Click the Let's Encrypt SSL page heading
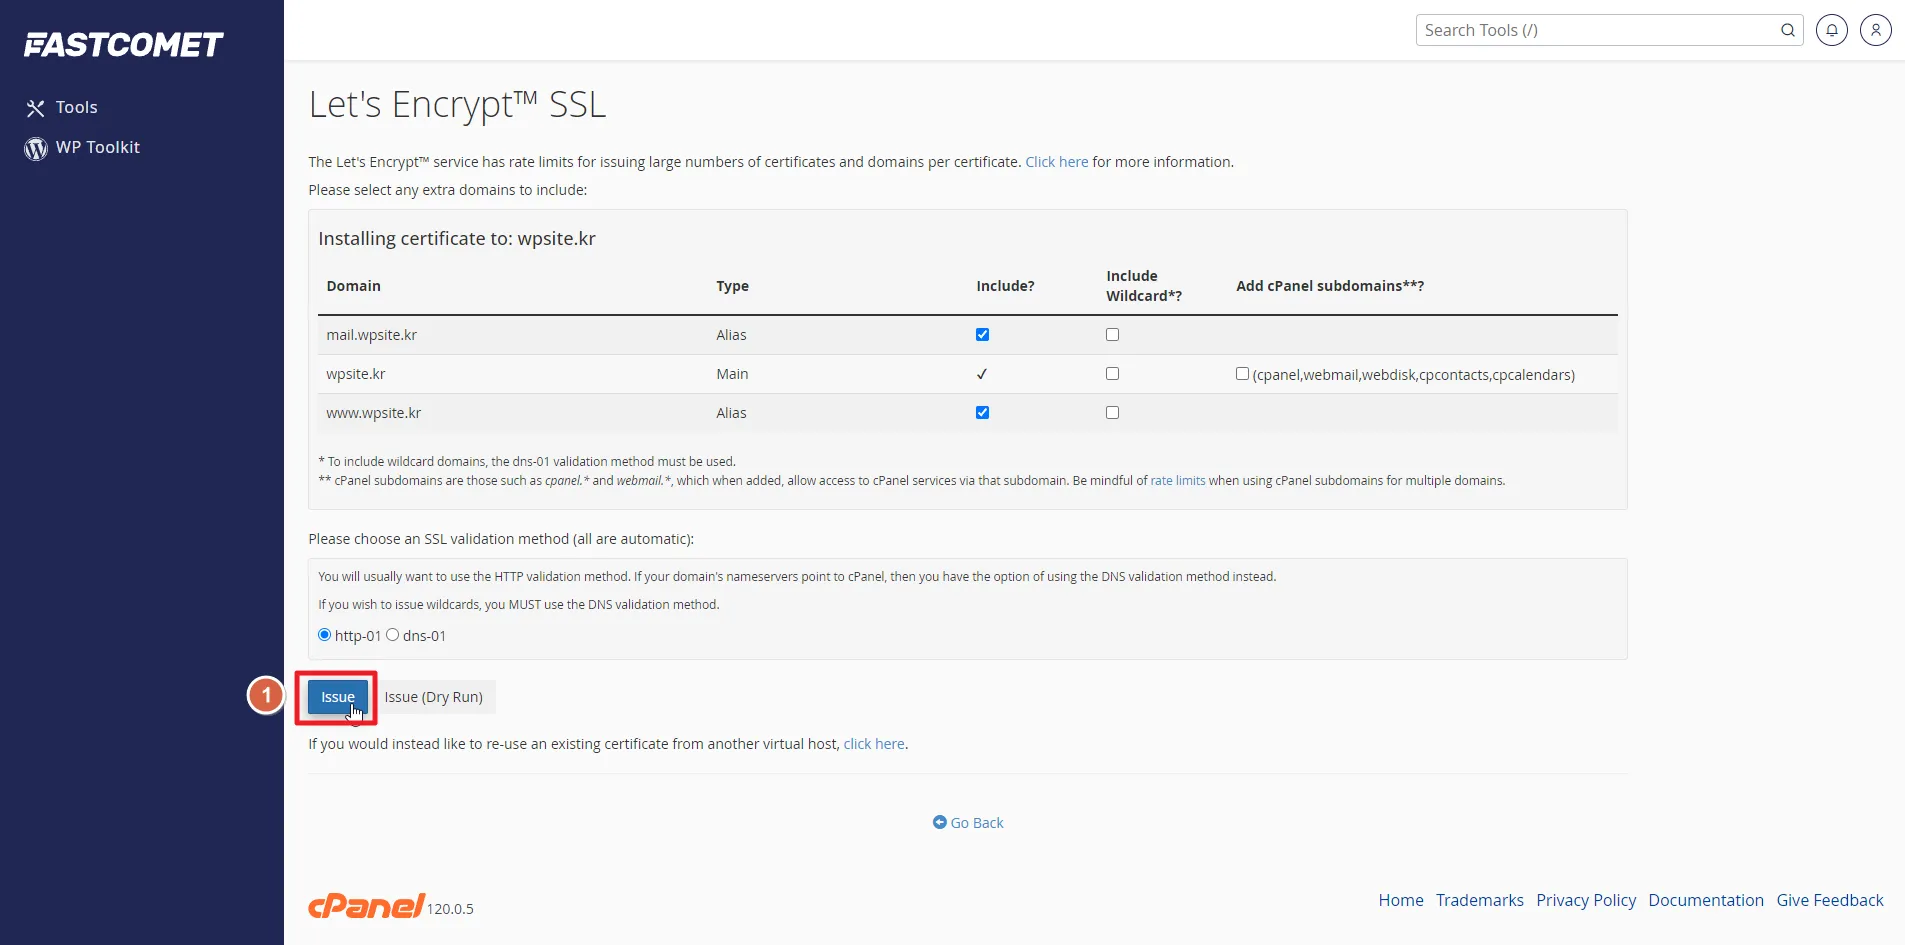The width and height of the screenshot is (1905, 945). (x=457, y=104)
